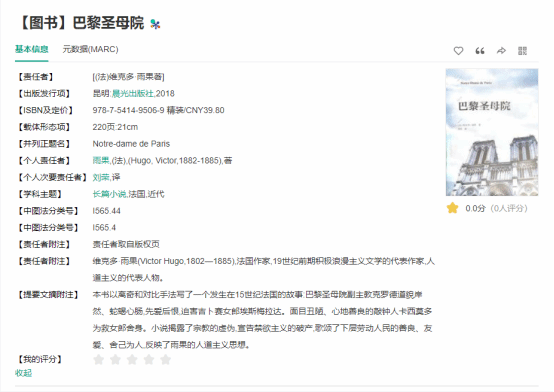Switch to the 基本信息 tab

coord(31,49)
